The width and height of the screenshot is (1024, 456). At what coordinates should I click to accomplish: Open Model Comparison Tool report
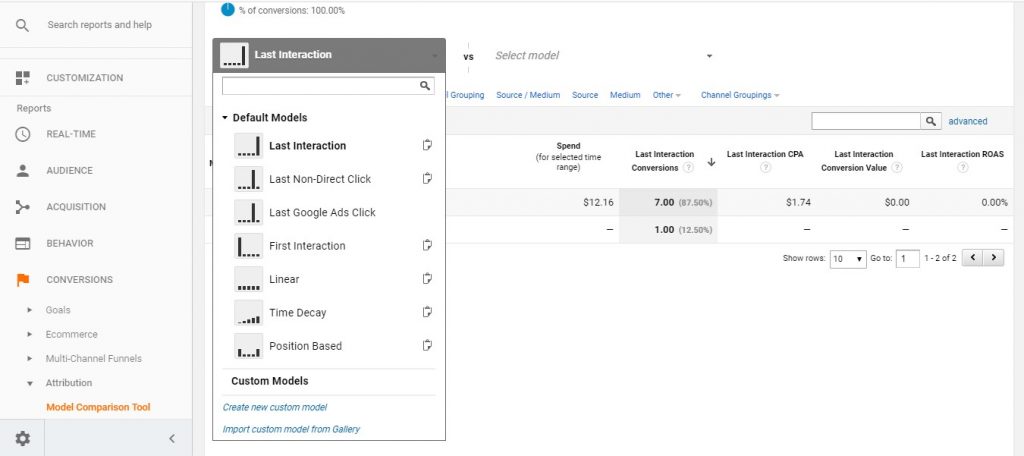coord(99,408)
